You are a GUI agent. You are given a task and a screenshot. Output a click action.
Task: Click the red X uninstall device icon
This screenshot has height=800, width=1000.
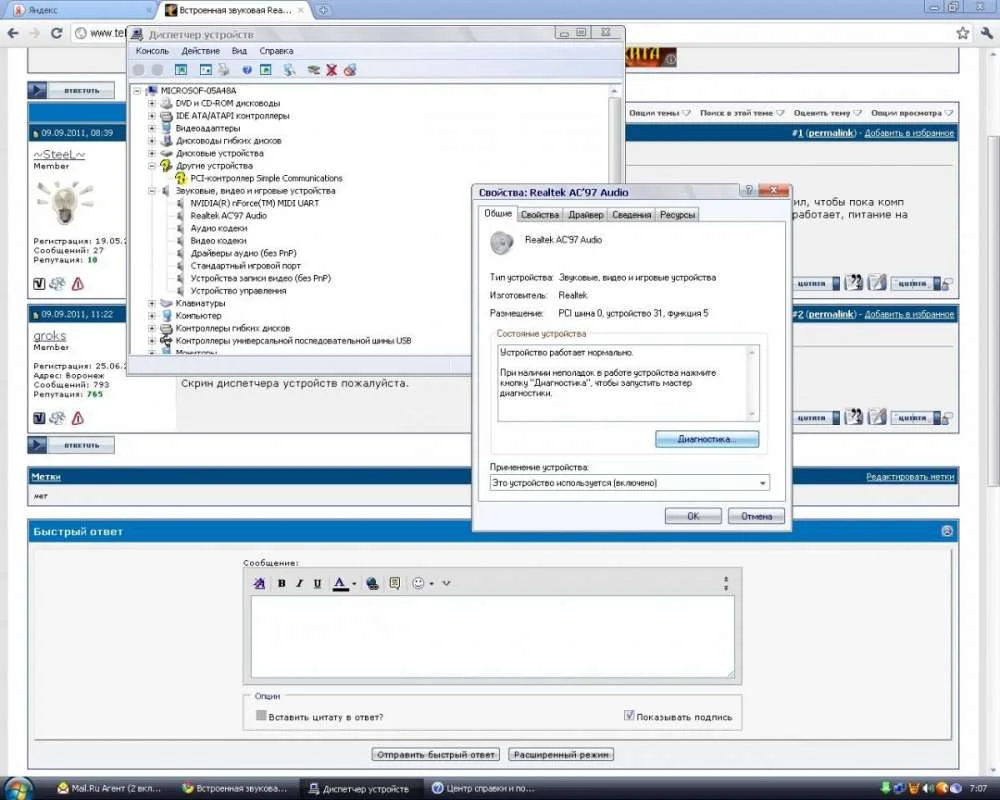point(332,70)
